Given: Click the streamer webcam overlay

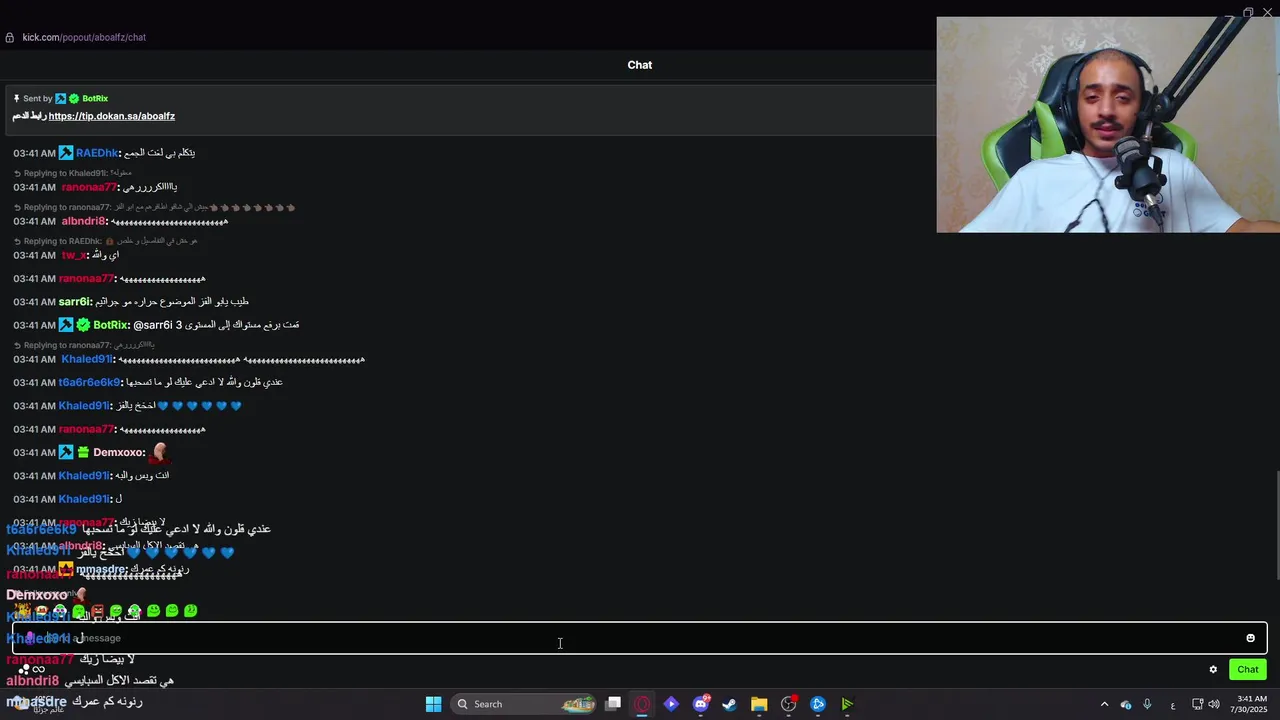Looking at the screenshot, I should (x=1108, y=125).
